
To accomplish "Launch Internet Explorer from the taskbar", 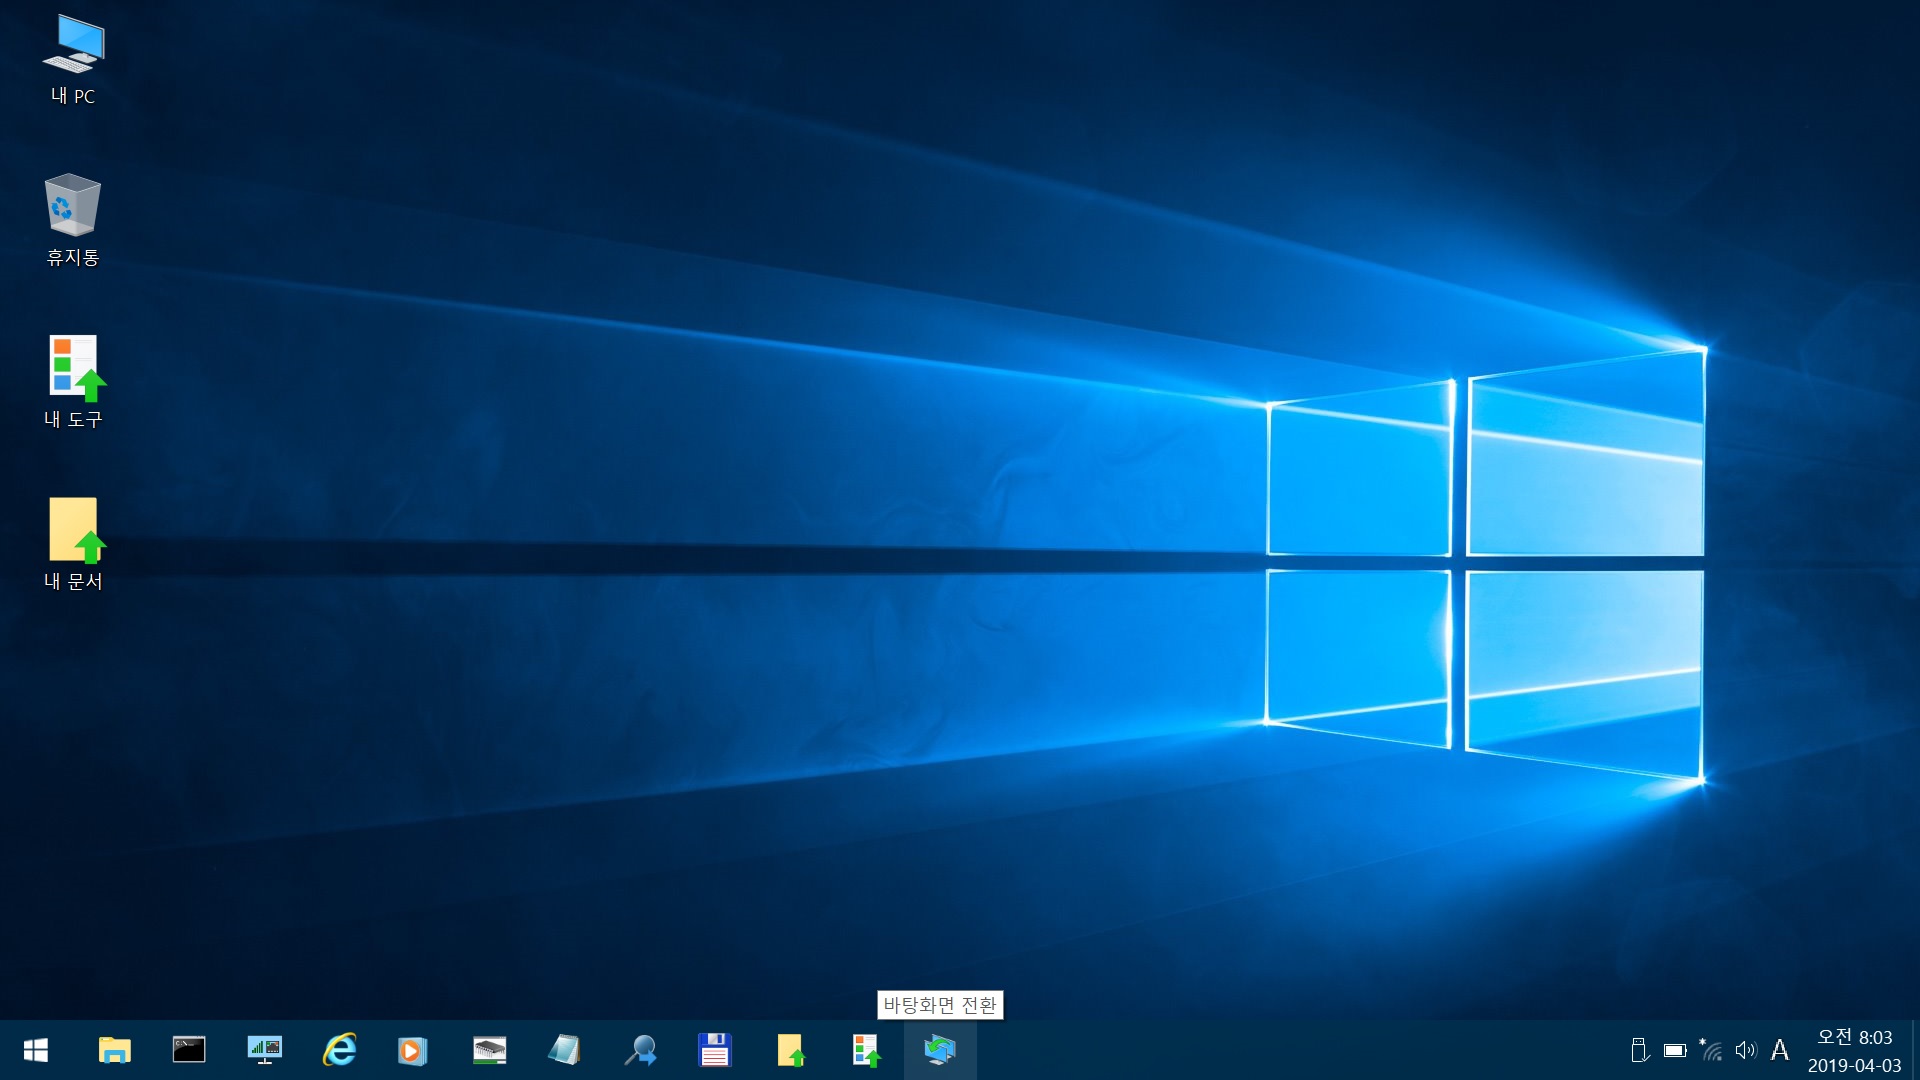I will click(339, 1050).
